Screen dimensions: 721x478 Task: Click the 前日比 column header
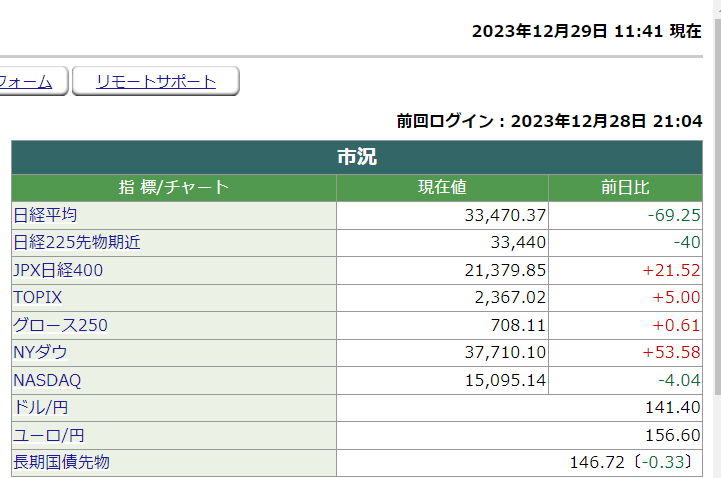point(626,187)
